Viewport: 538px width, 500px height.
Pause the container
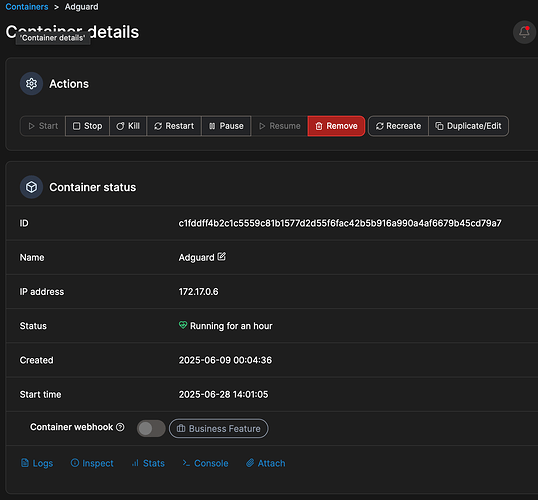[x=226, y=126]
